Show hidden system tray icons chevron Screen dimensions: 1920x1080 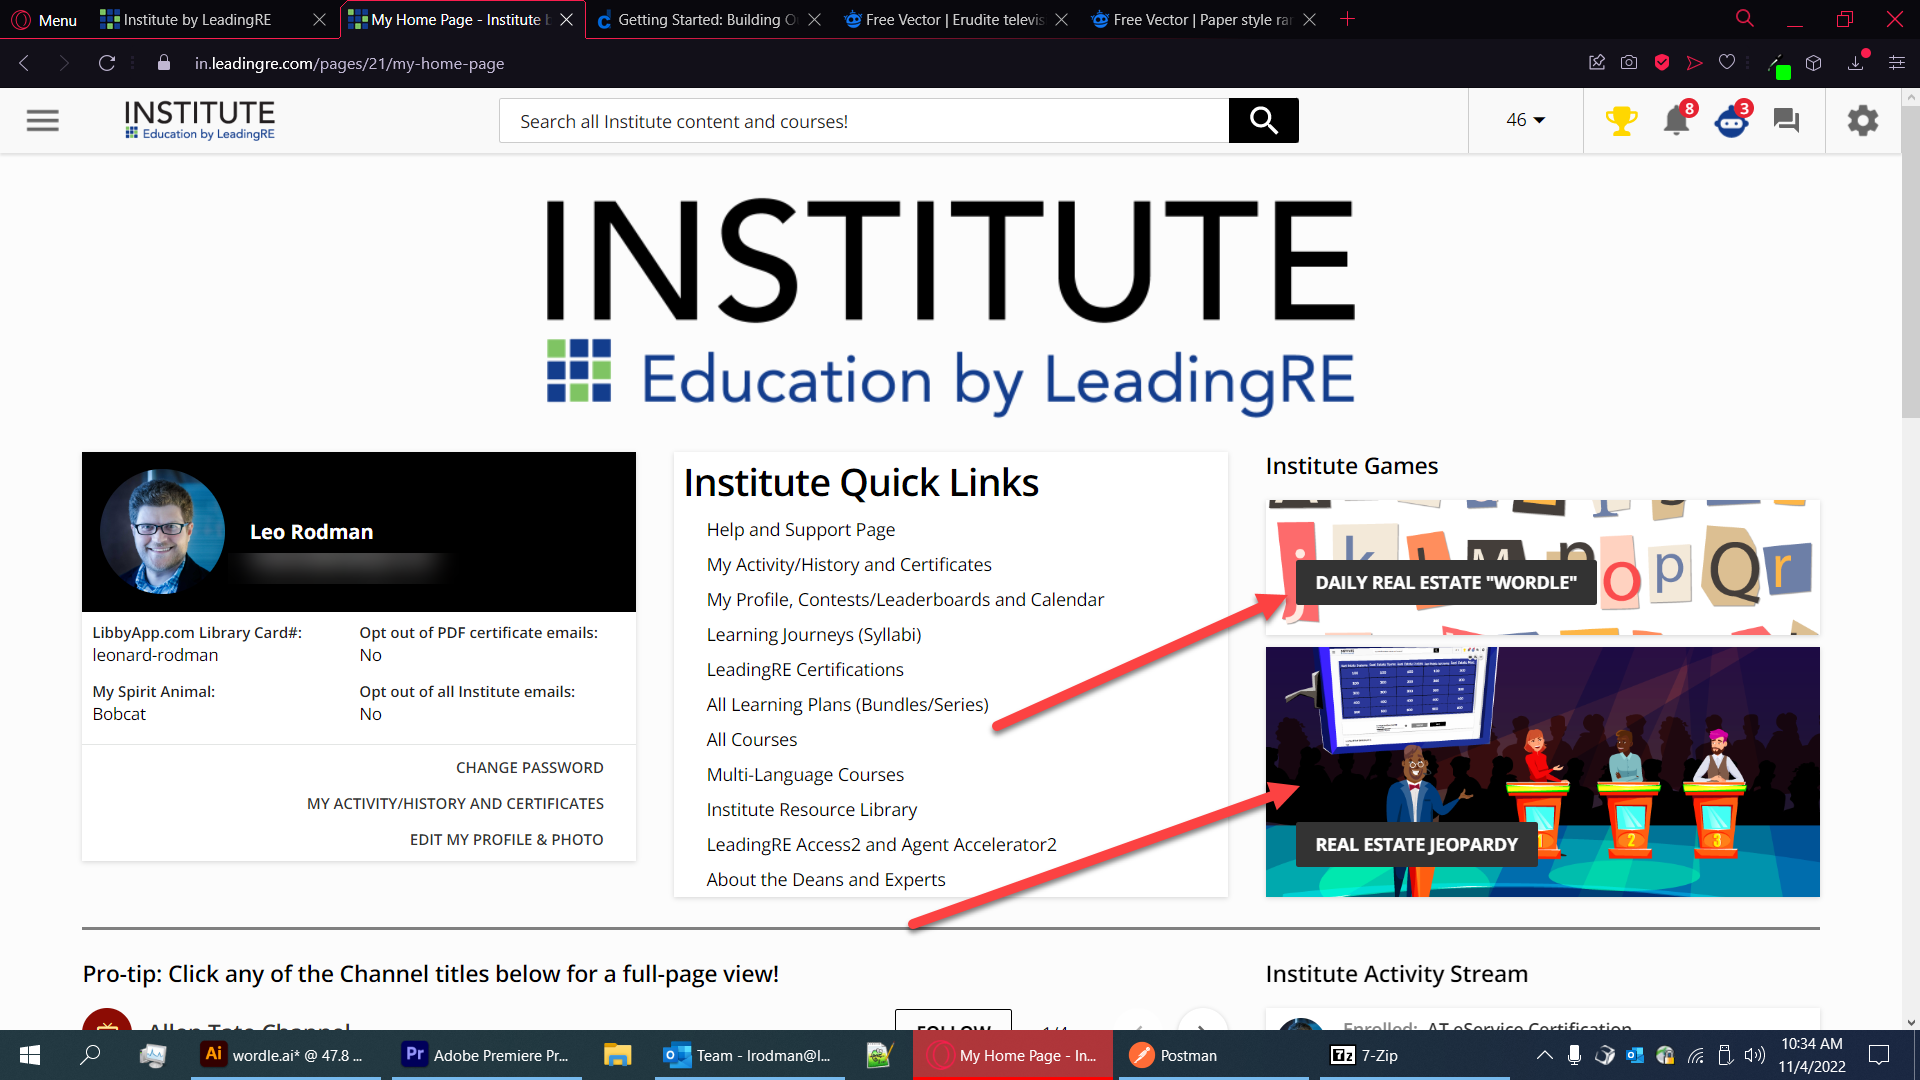[x=1545, y=1055]
